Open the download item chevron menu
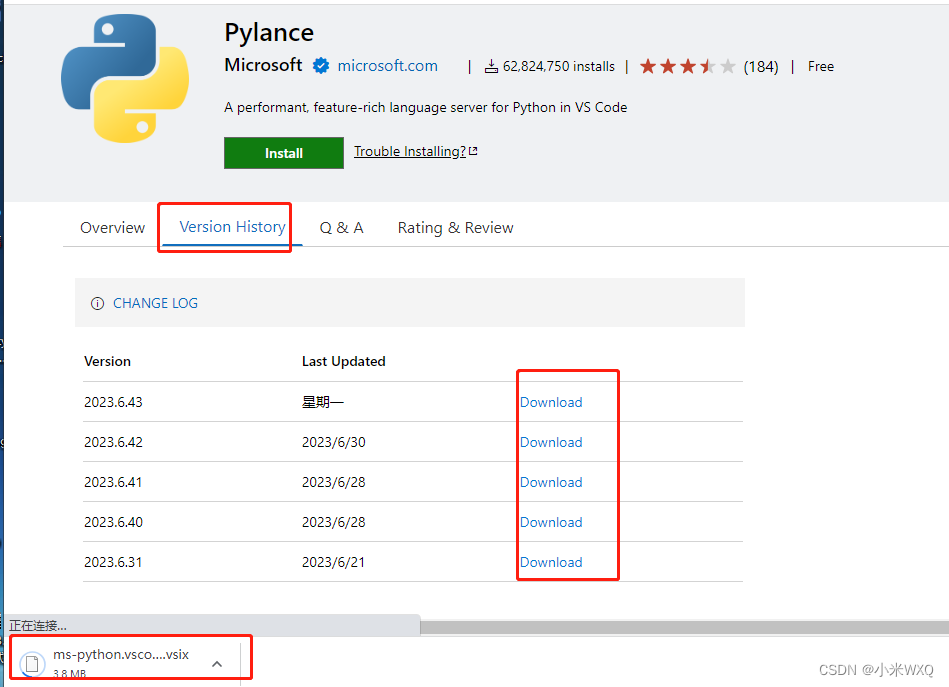 pos(217,664)
